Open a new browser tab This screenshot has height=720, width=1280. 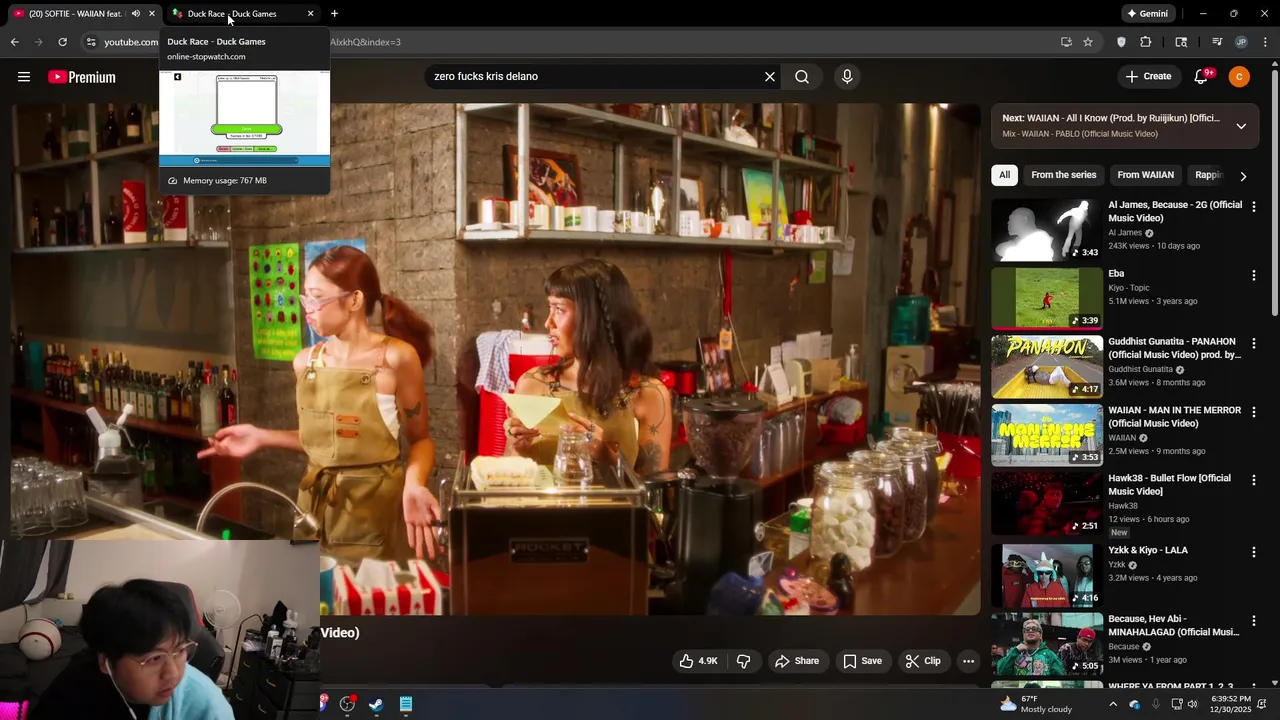click(334, 14)
